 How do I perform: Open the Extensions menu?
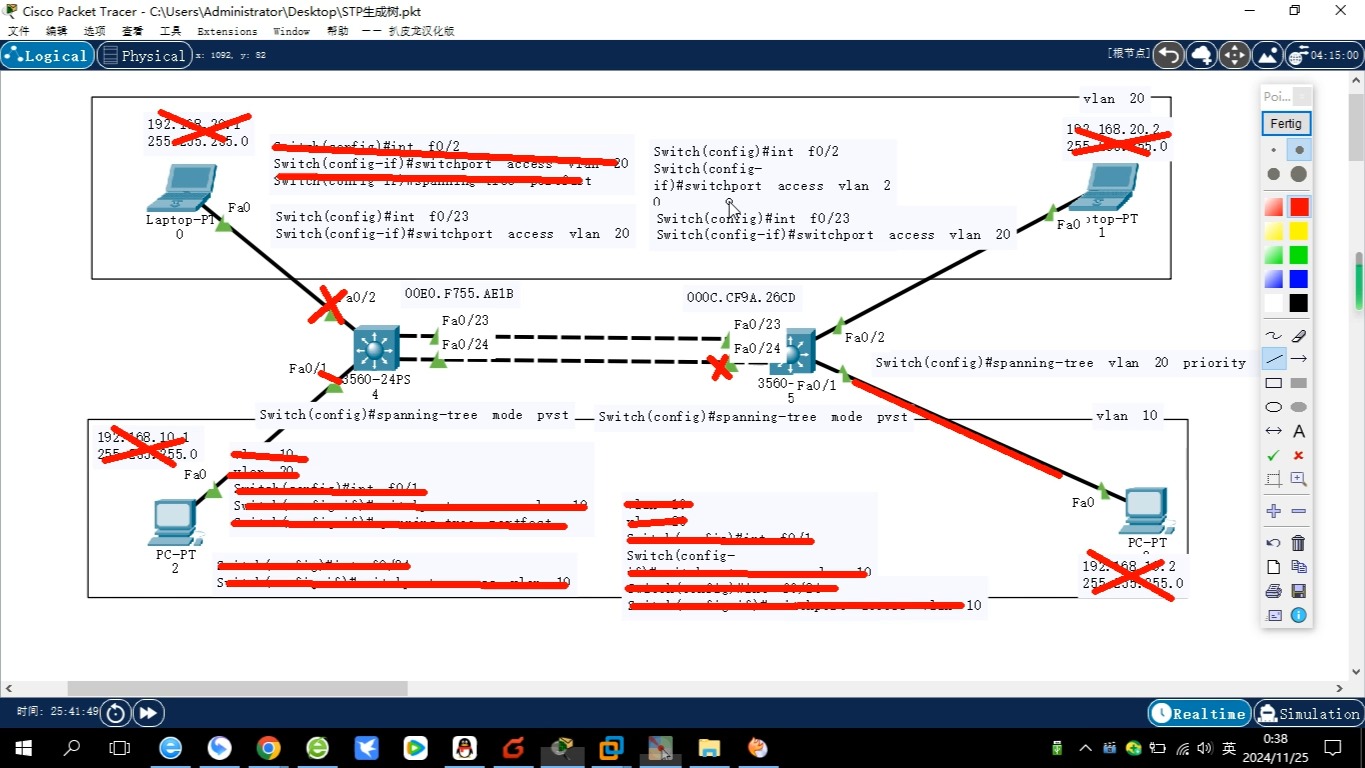227,31
